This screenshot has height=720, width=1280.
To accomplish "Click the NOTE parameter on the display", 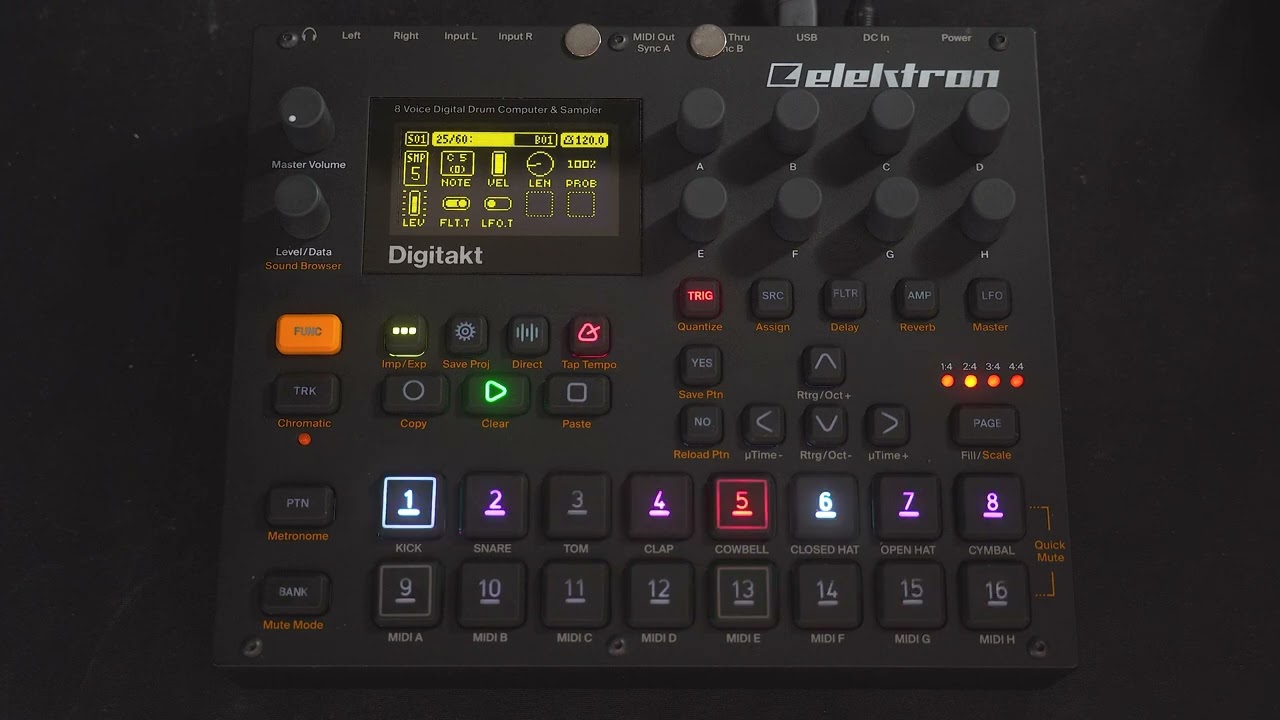I will [457, 170].
